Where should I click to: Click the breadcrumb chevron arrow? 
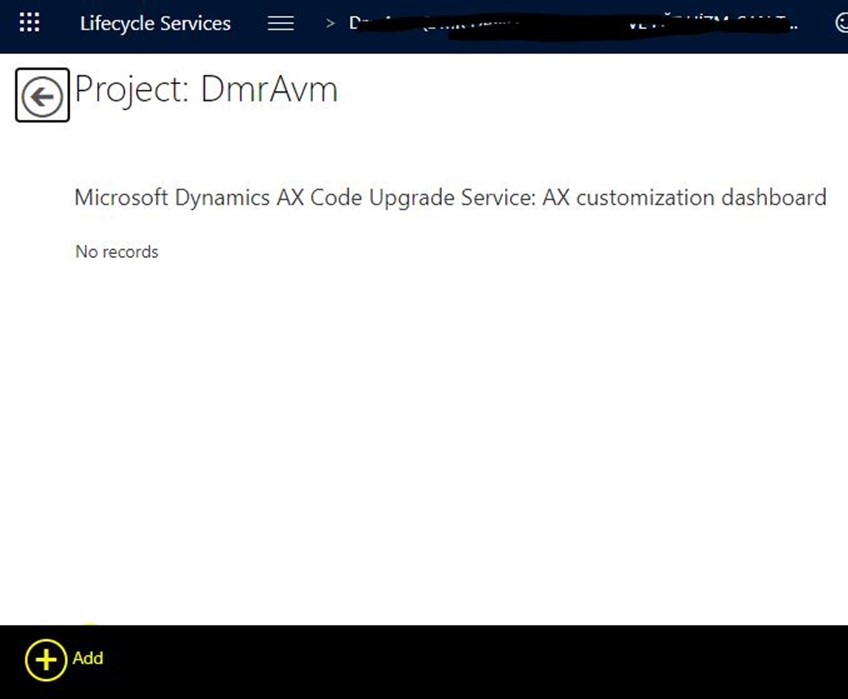click(330, 23)
